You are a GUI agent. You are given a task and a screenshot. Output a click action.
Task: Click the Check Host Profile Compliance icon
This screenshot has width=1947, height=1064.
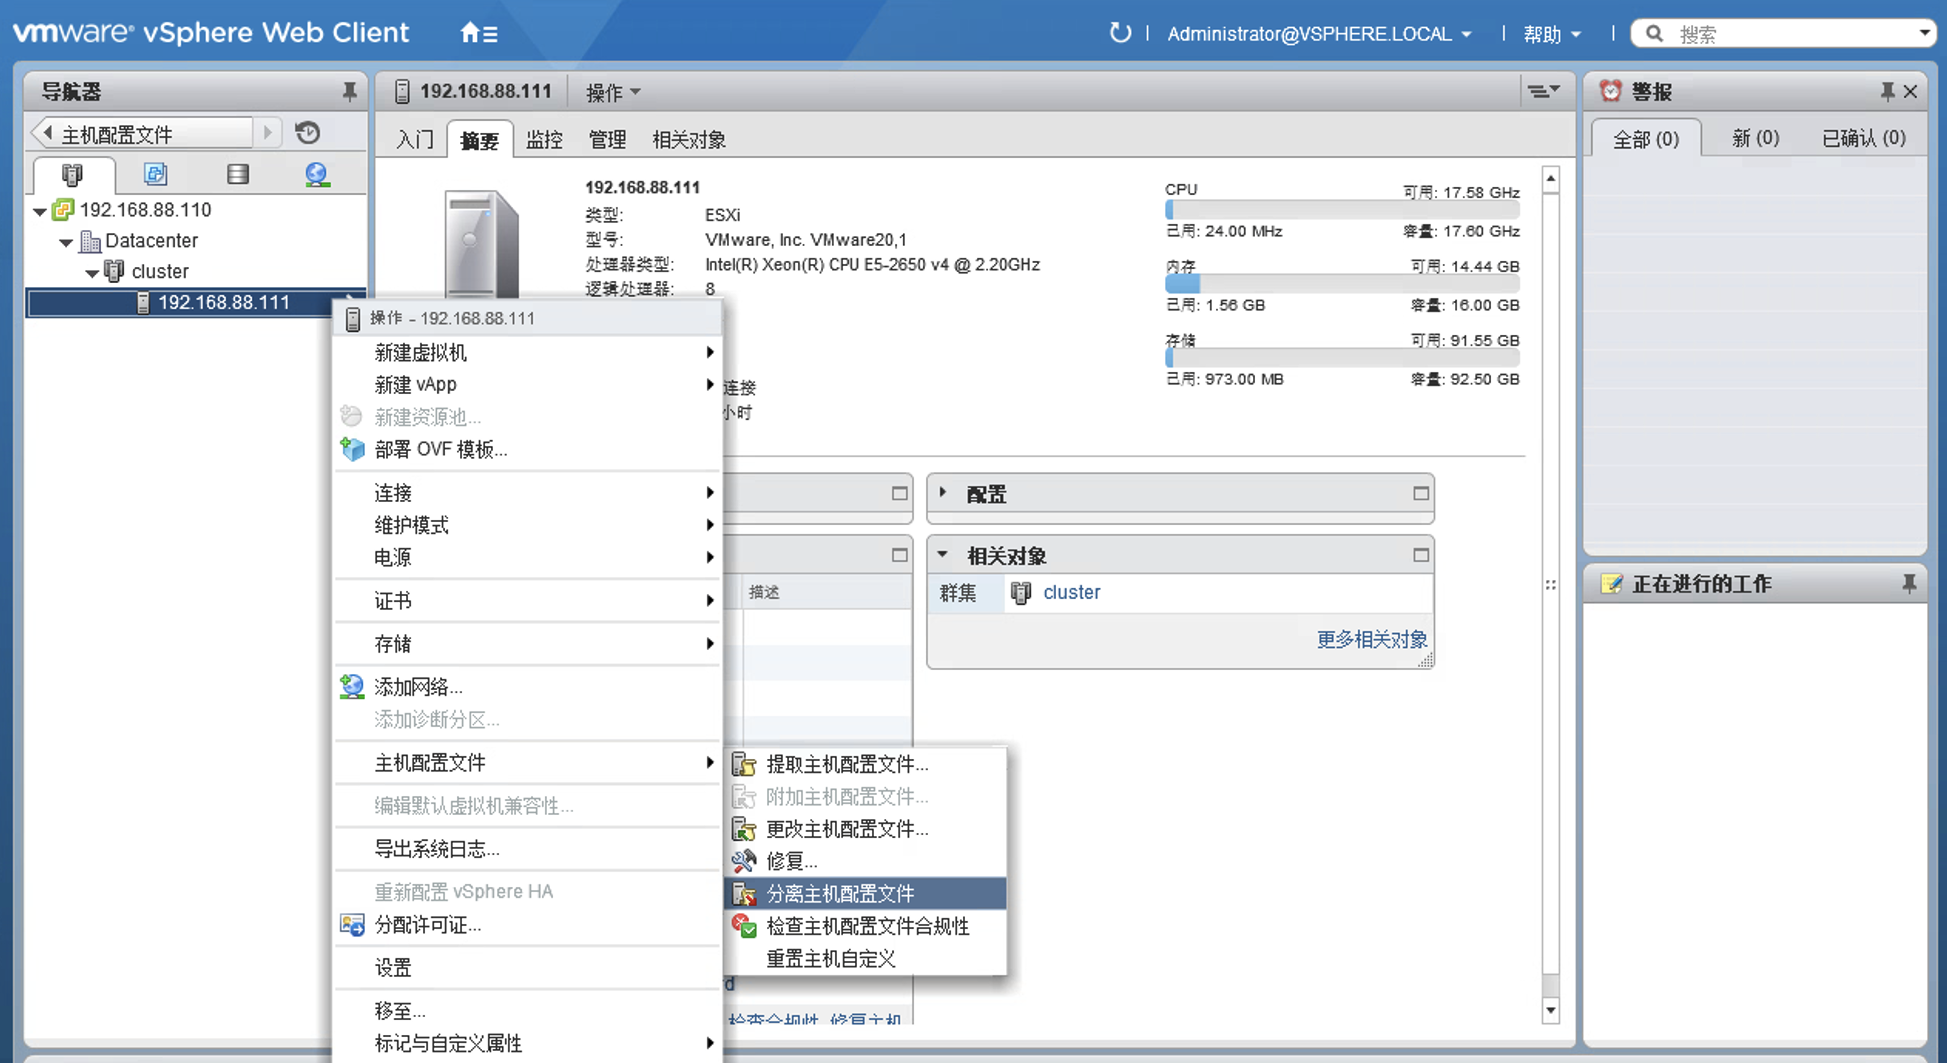[x=744, y=926]
